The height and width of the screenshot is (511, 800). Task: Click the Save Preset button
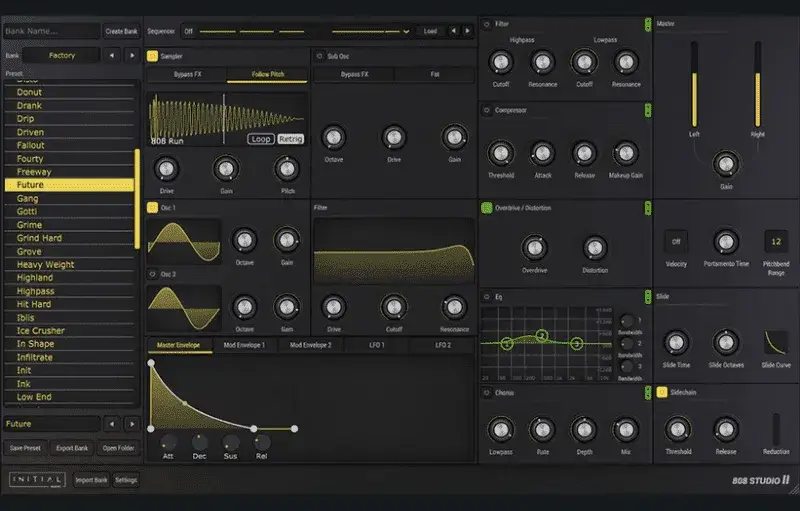pyautogui.click(x=25, y=448)
